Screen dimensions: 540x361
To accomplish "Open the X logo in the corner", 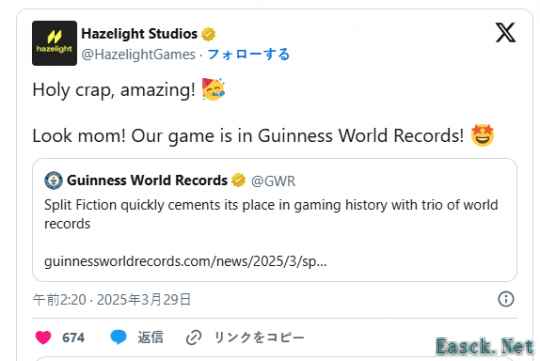I will click(x=506, y=33).
